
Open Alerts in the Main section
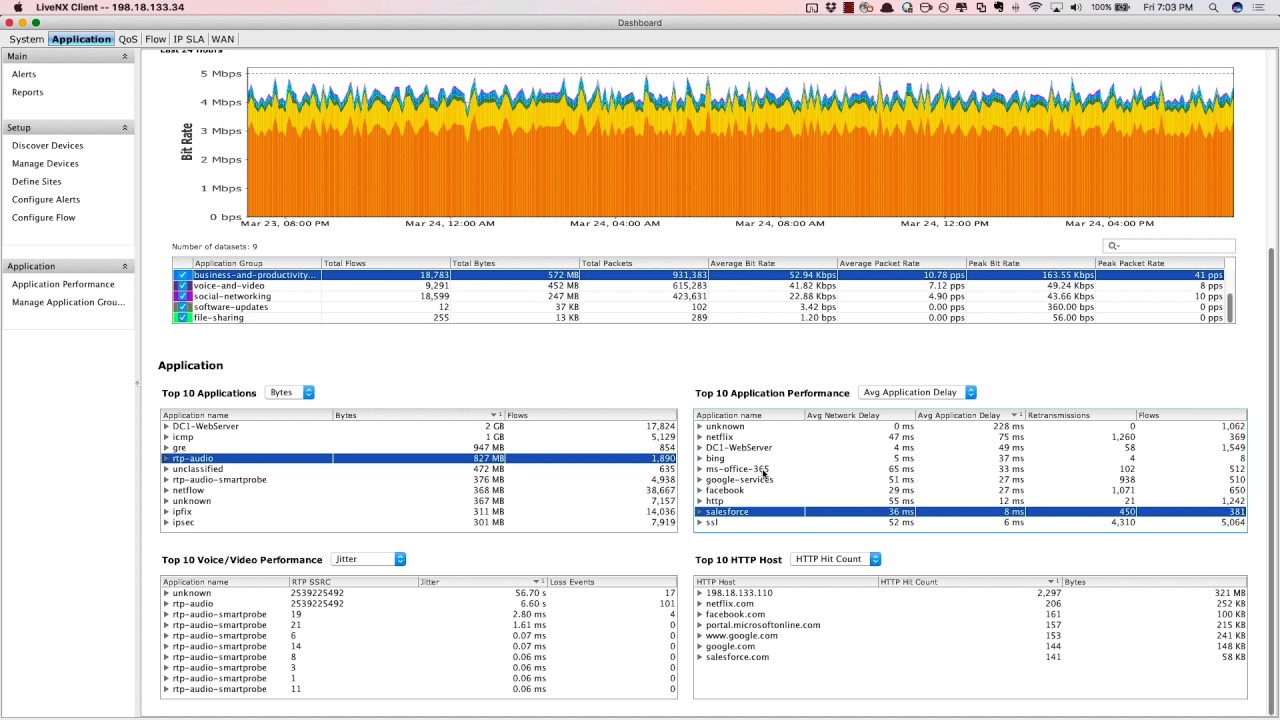[x=24, y=74]
